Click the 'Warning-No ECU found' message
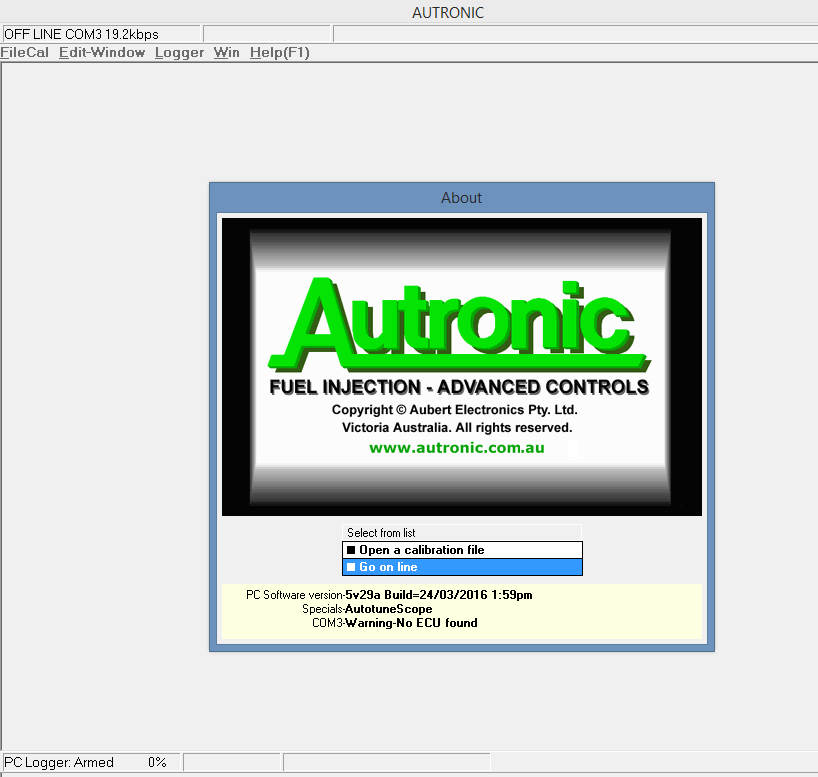Viewport: 818px width, 777px height. point(411,623)
